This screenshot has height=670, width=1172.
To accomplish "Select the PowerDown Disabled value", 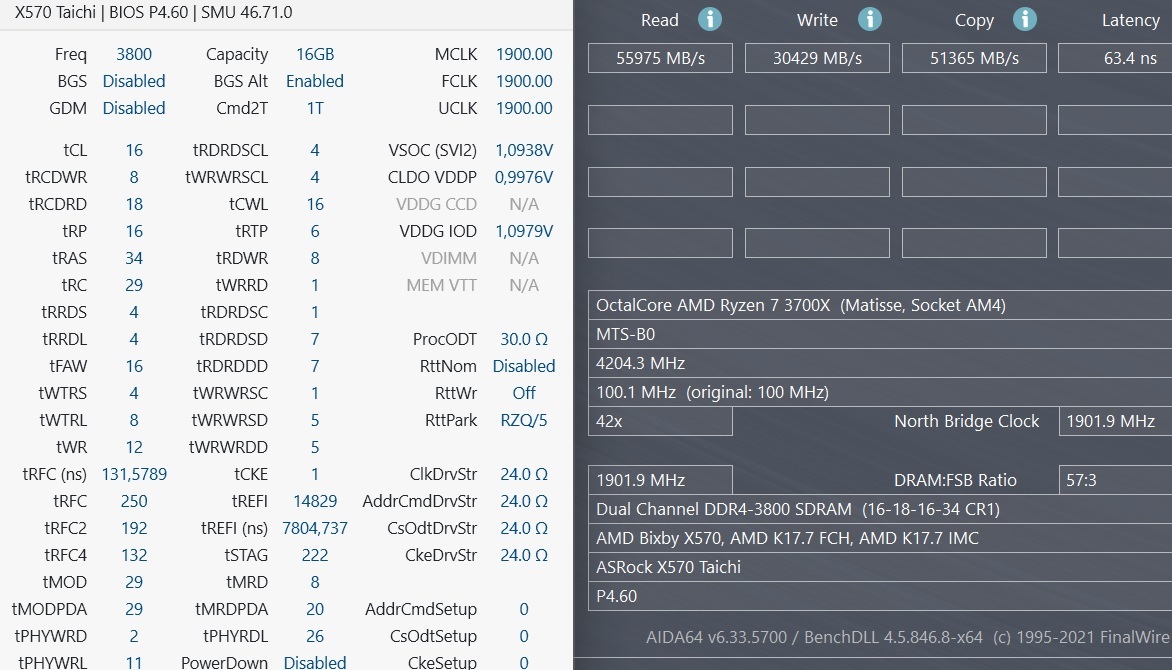I will [315, 662].
